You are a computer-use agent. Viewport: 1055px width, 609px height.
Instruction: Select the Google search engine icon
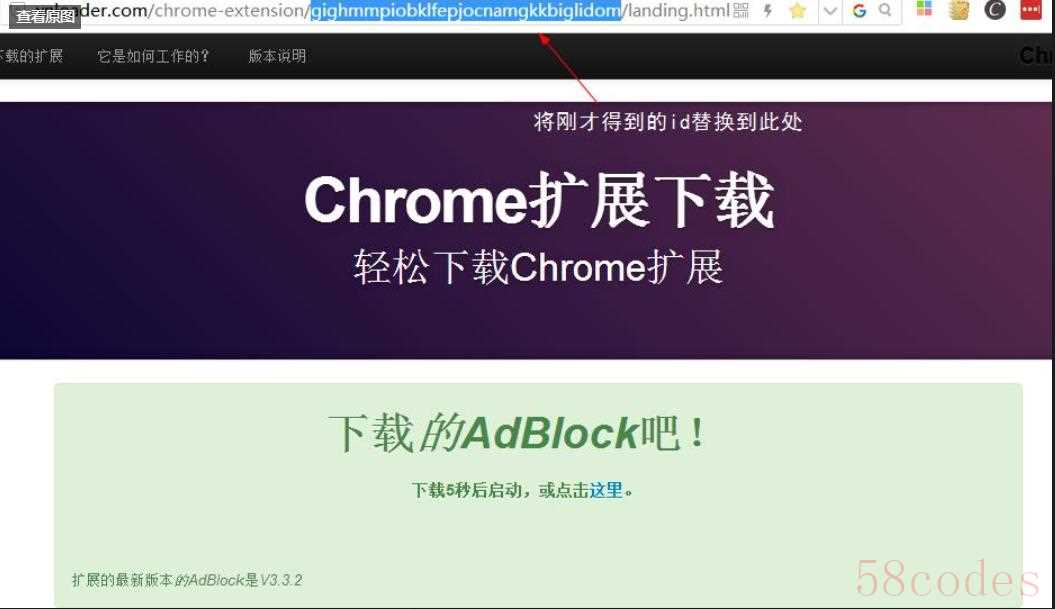pos(859,11)
